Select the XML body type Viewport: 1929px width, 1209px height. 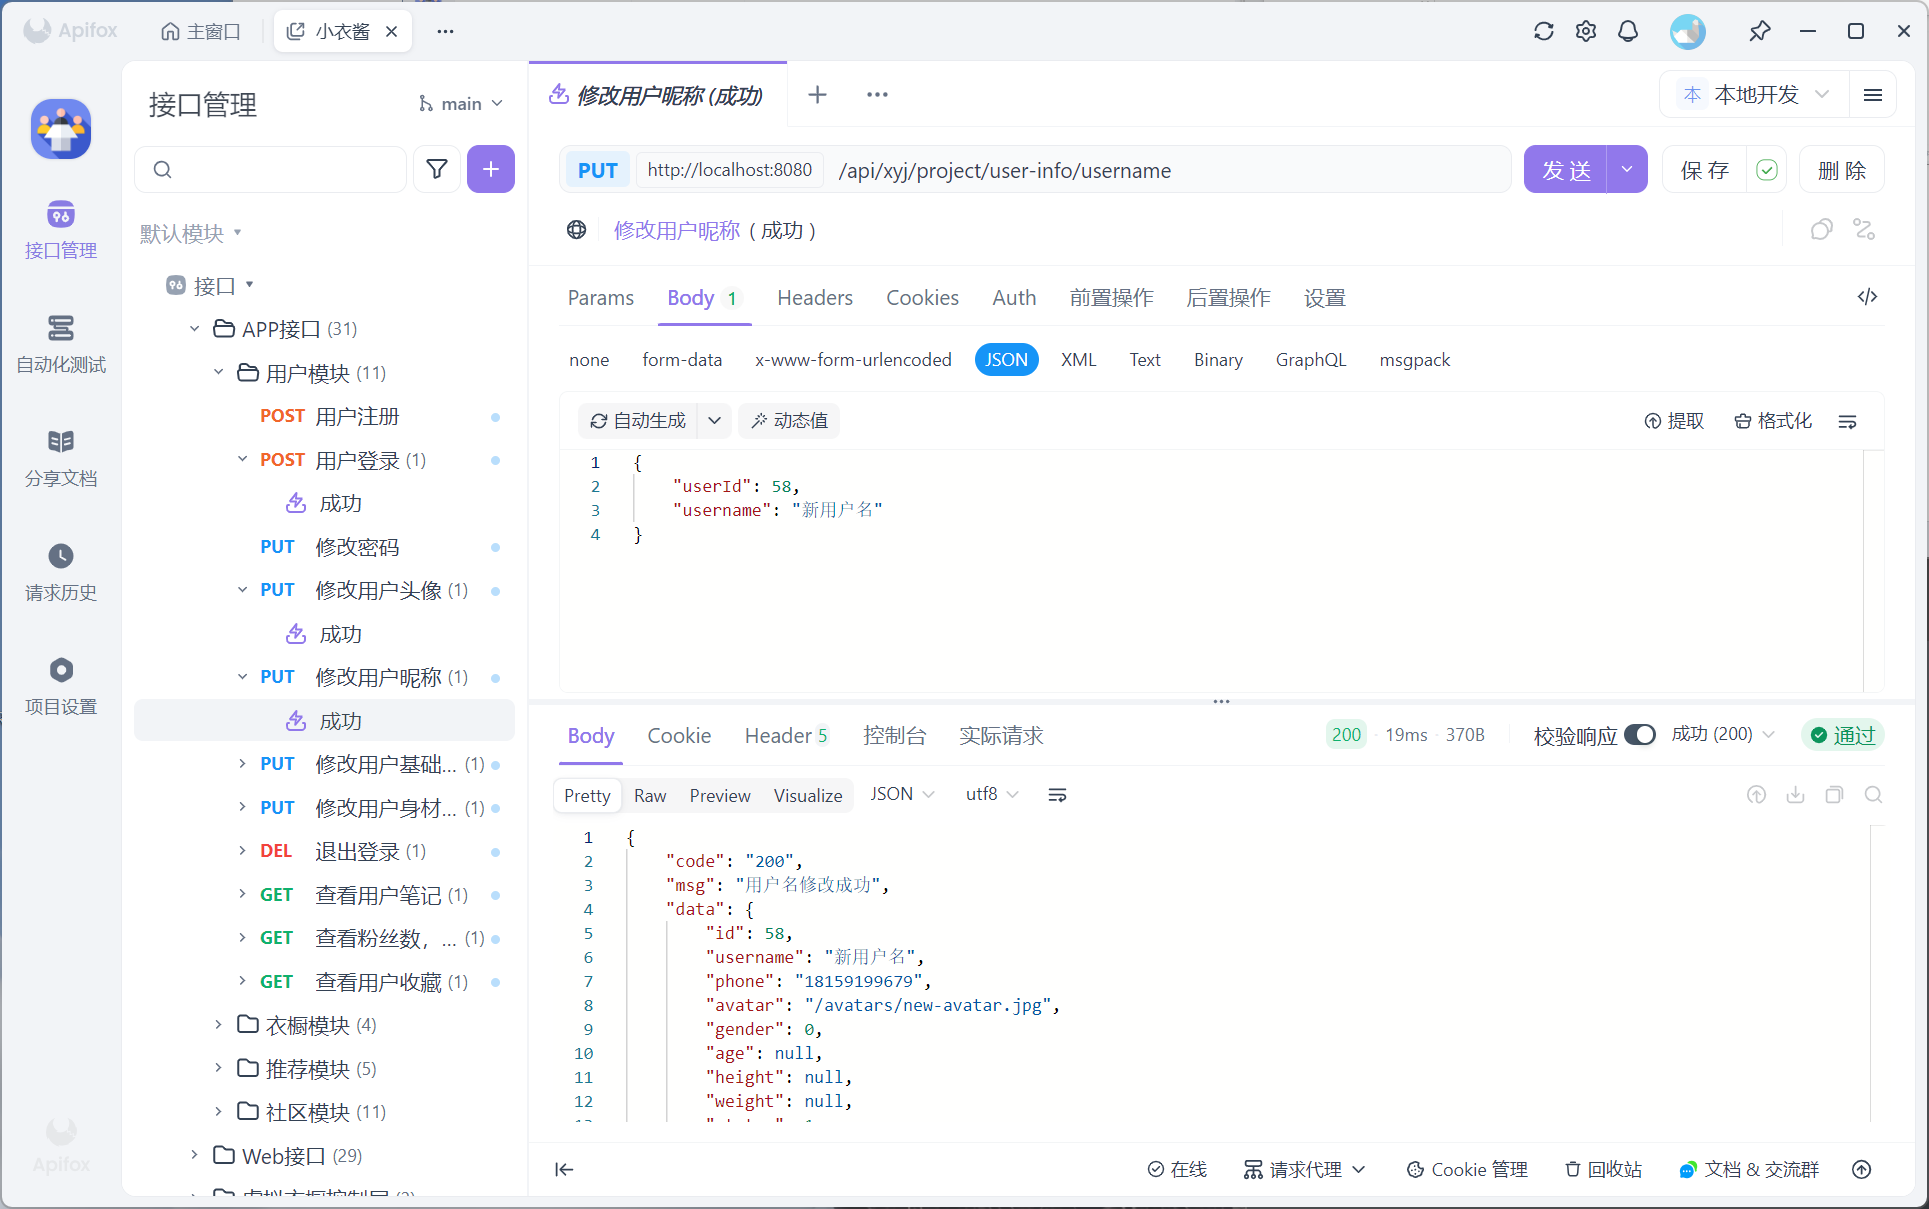[1078, 360]
